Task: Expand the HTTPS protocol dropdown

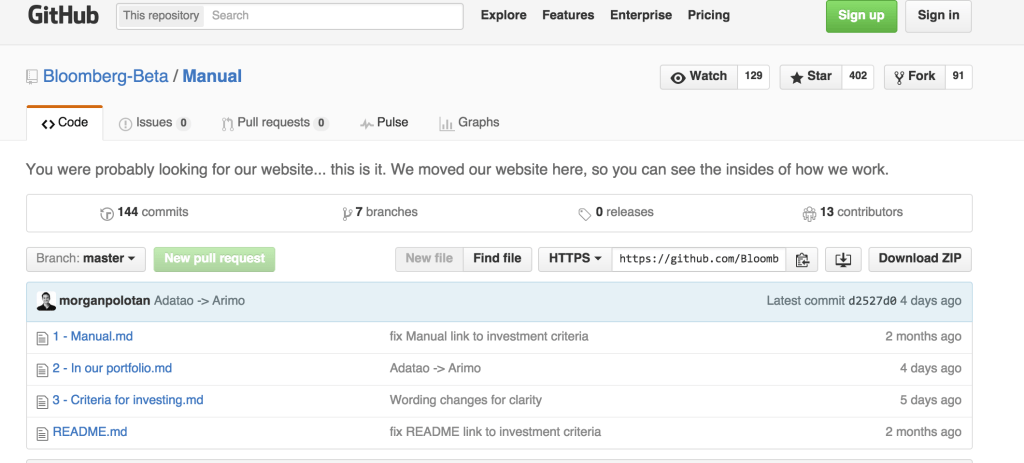Action: point(574,259)
